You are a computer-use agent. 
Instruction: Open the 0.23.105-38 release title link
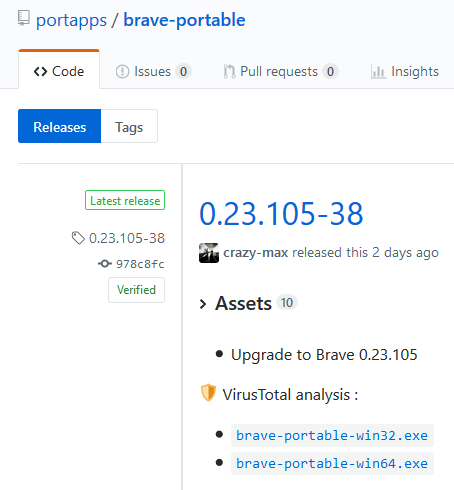point(281,213)
